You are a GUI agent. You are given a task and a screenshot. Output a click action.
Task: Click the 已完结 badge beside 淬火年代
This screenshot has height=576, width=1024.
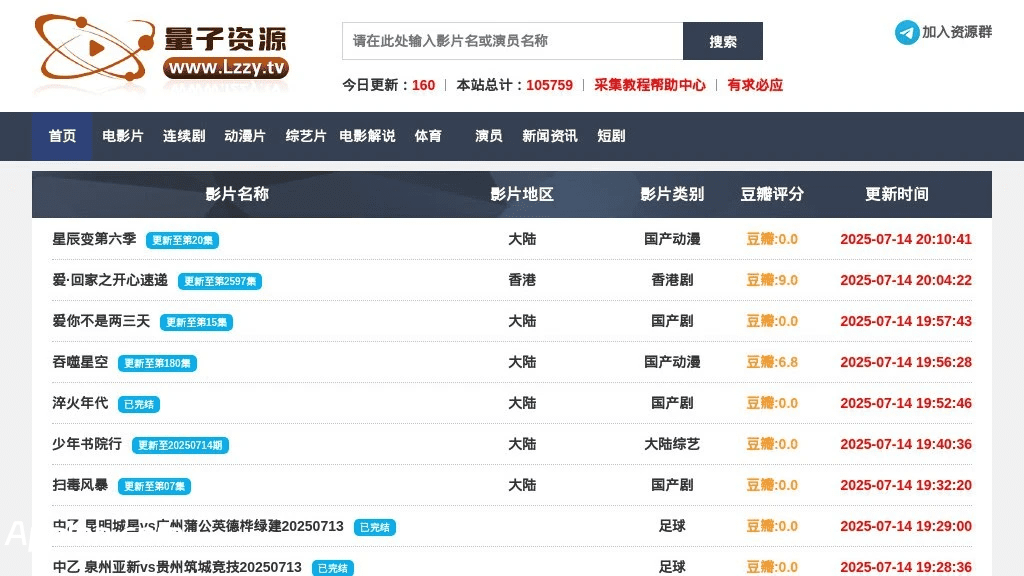138,404
